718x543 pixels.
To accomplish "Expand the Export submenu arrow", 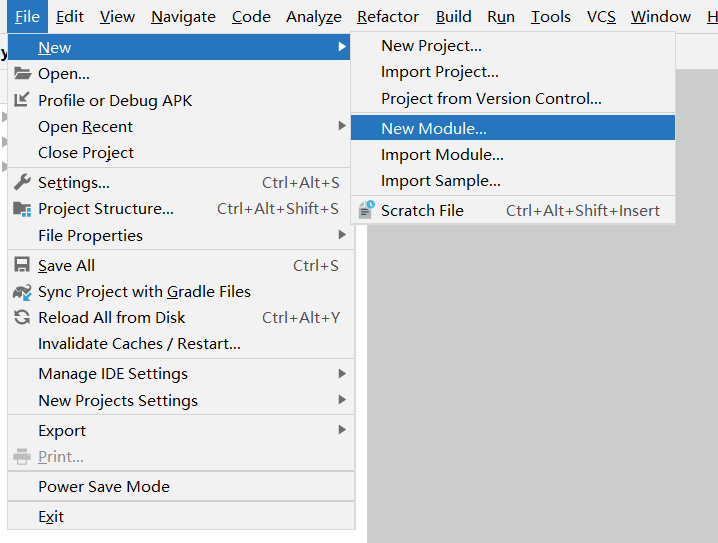I will 342,429.
